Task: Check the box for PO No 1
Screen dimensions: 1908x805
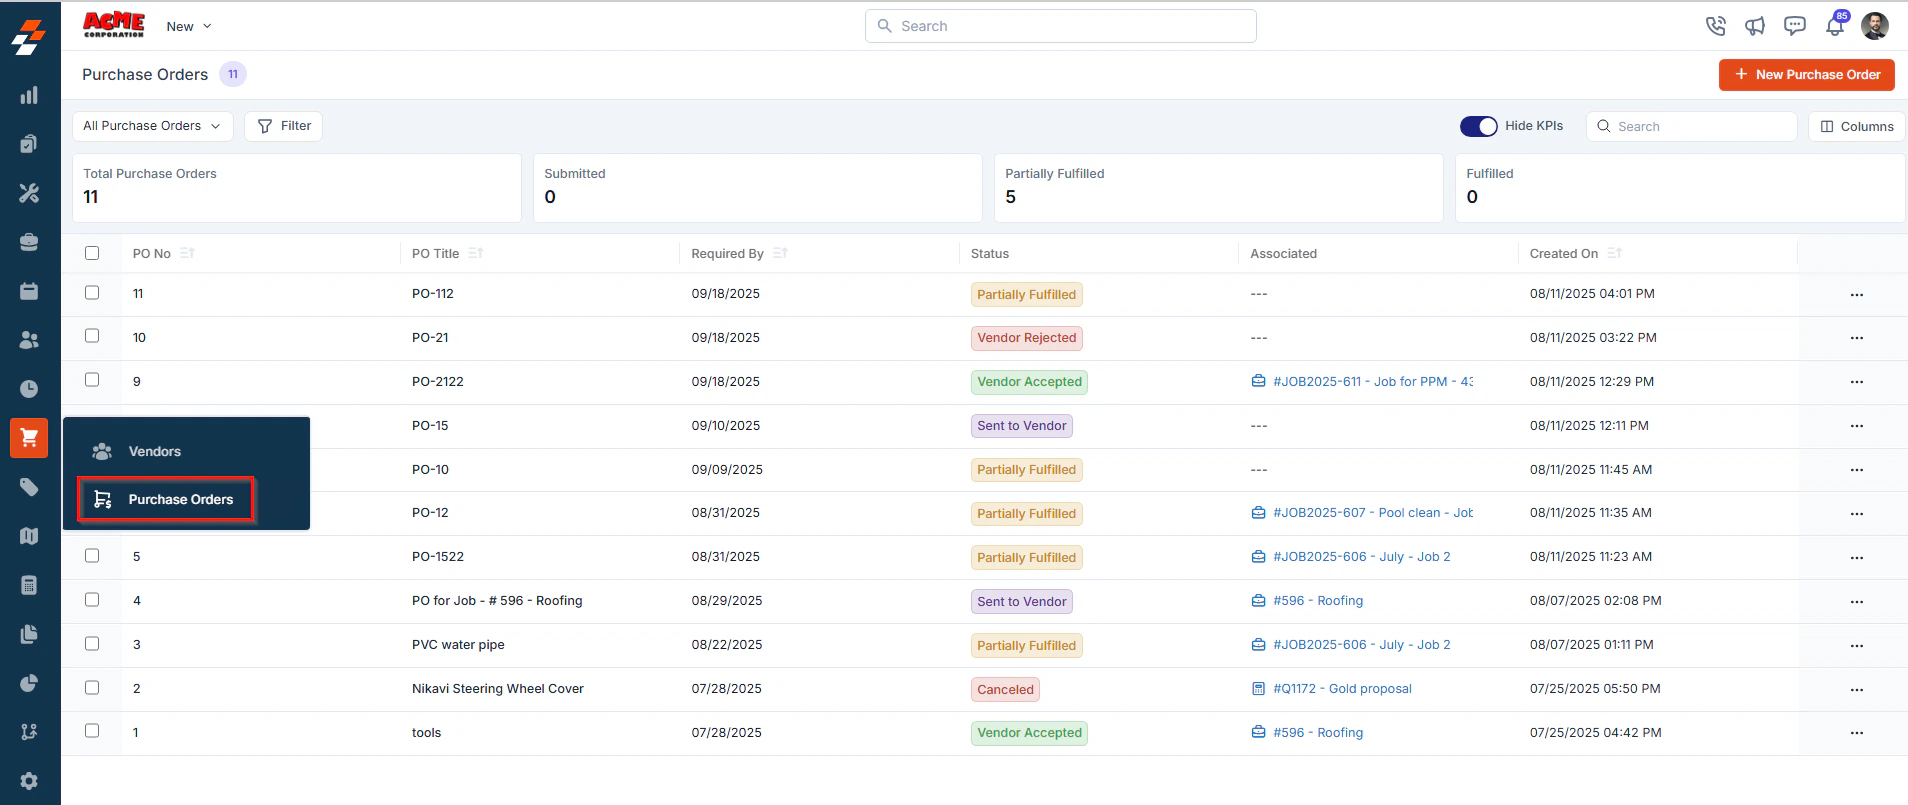Action: pos(92,731)
